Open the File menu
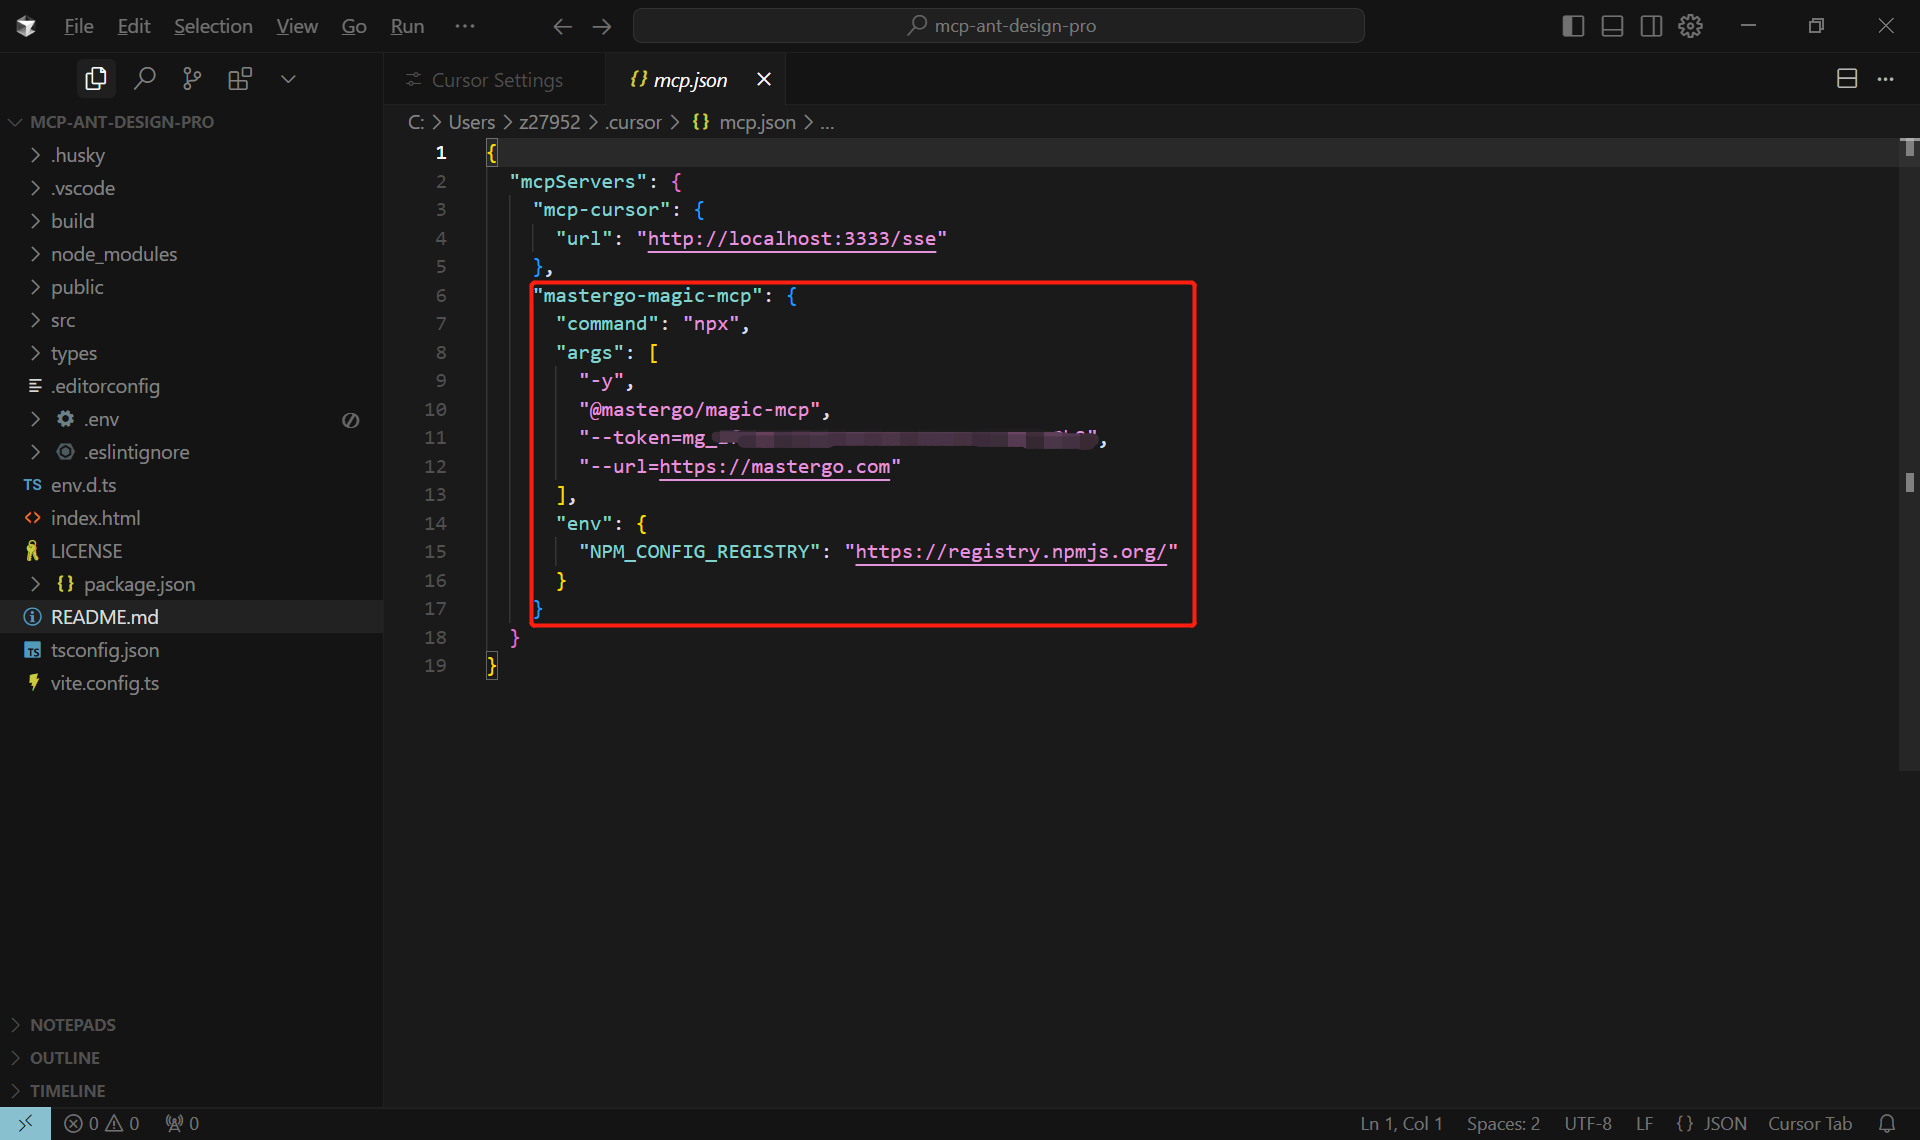 pos(79,26)
